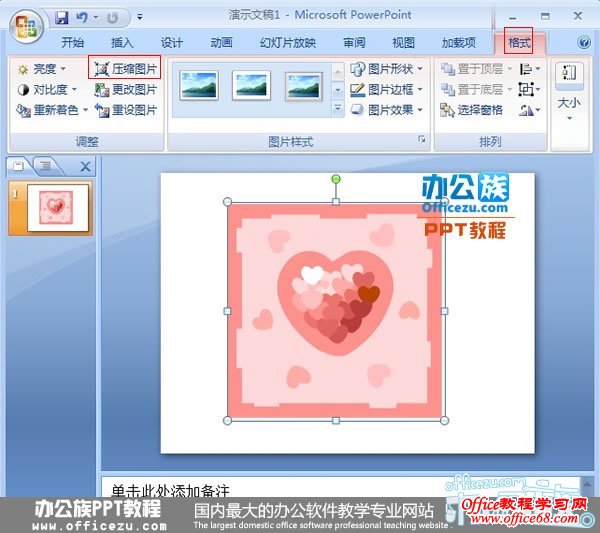The height and width of the screenshot is (533, 600).
Task: Switch to the outline pane tab
Action: tap(46, 166)
